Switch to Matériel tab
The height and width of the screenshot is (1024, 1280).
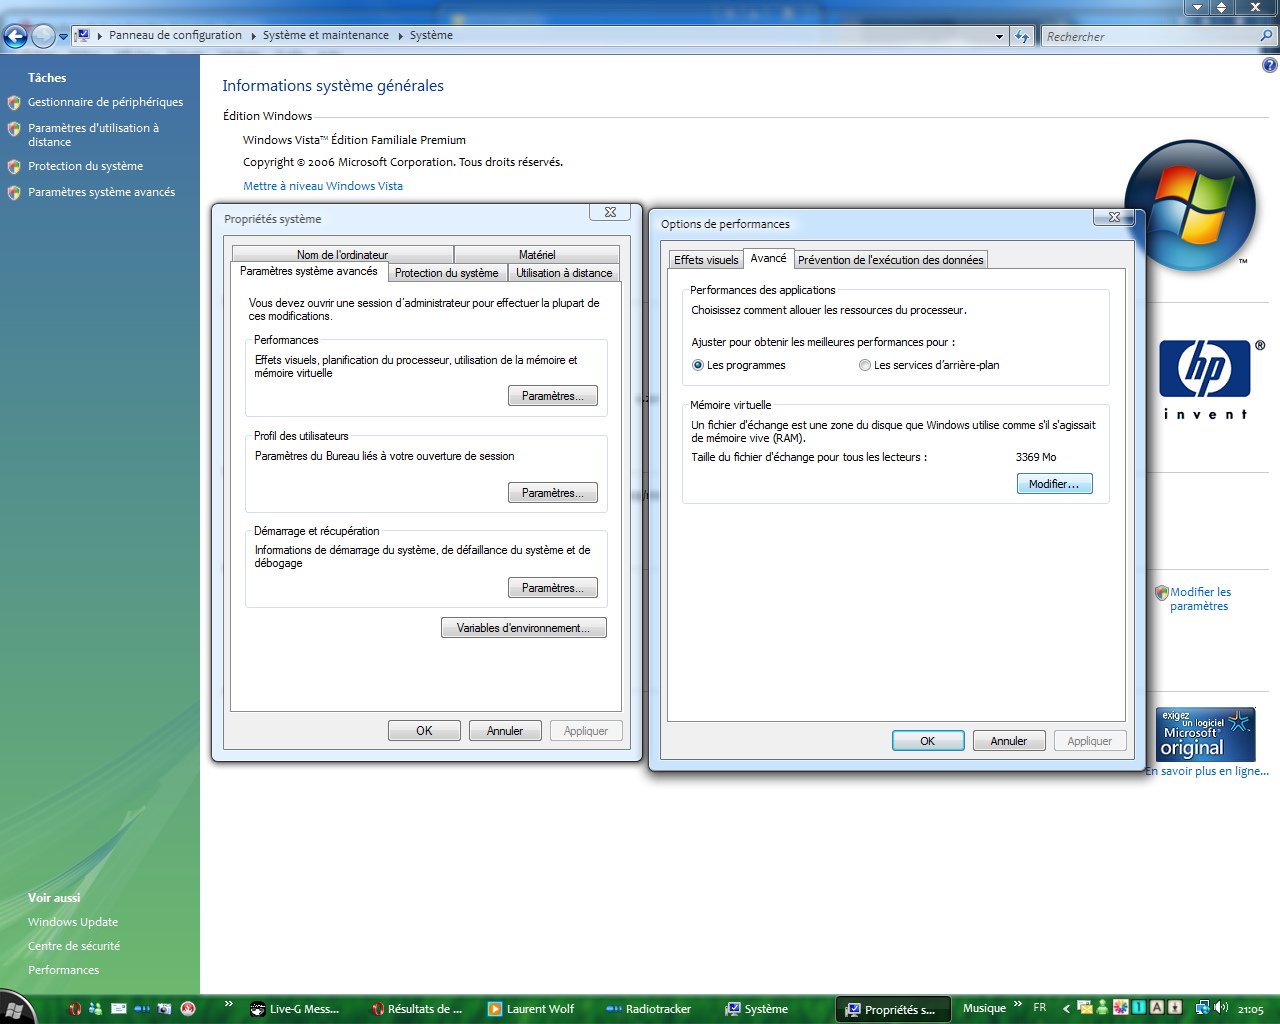tap(537, 254)
